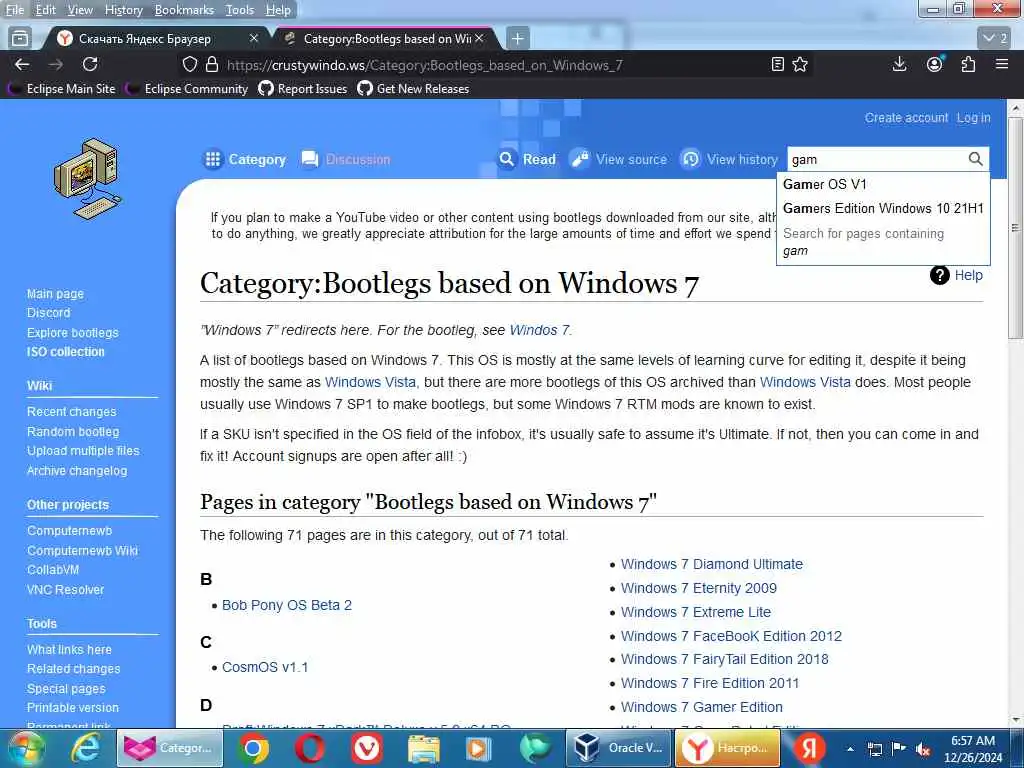The height and width of the screenshot is (768, 1024).
Task: Open Eclipse Main Site bookmark
Action: click(x=63, y=89)
